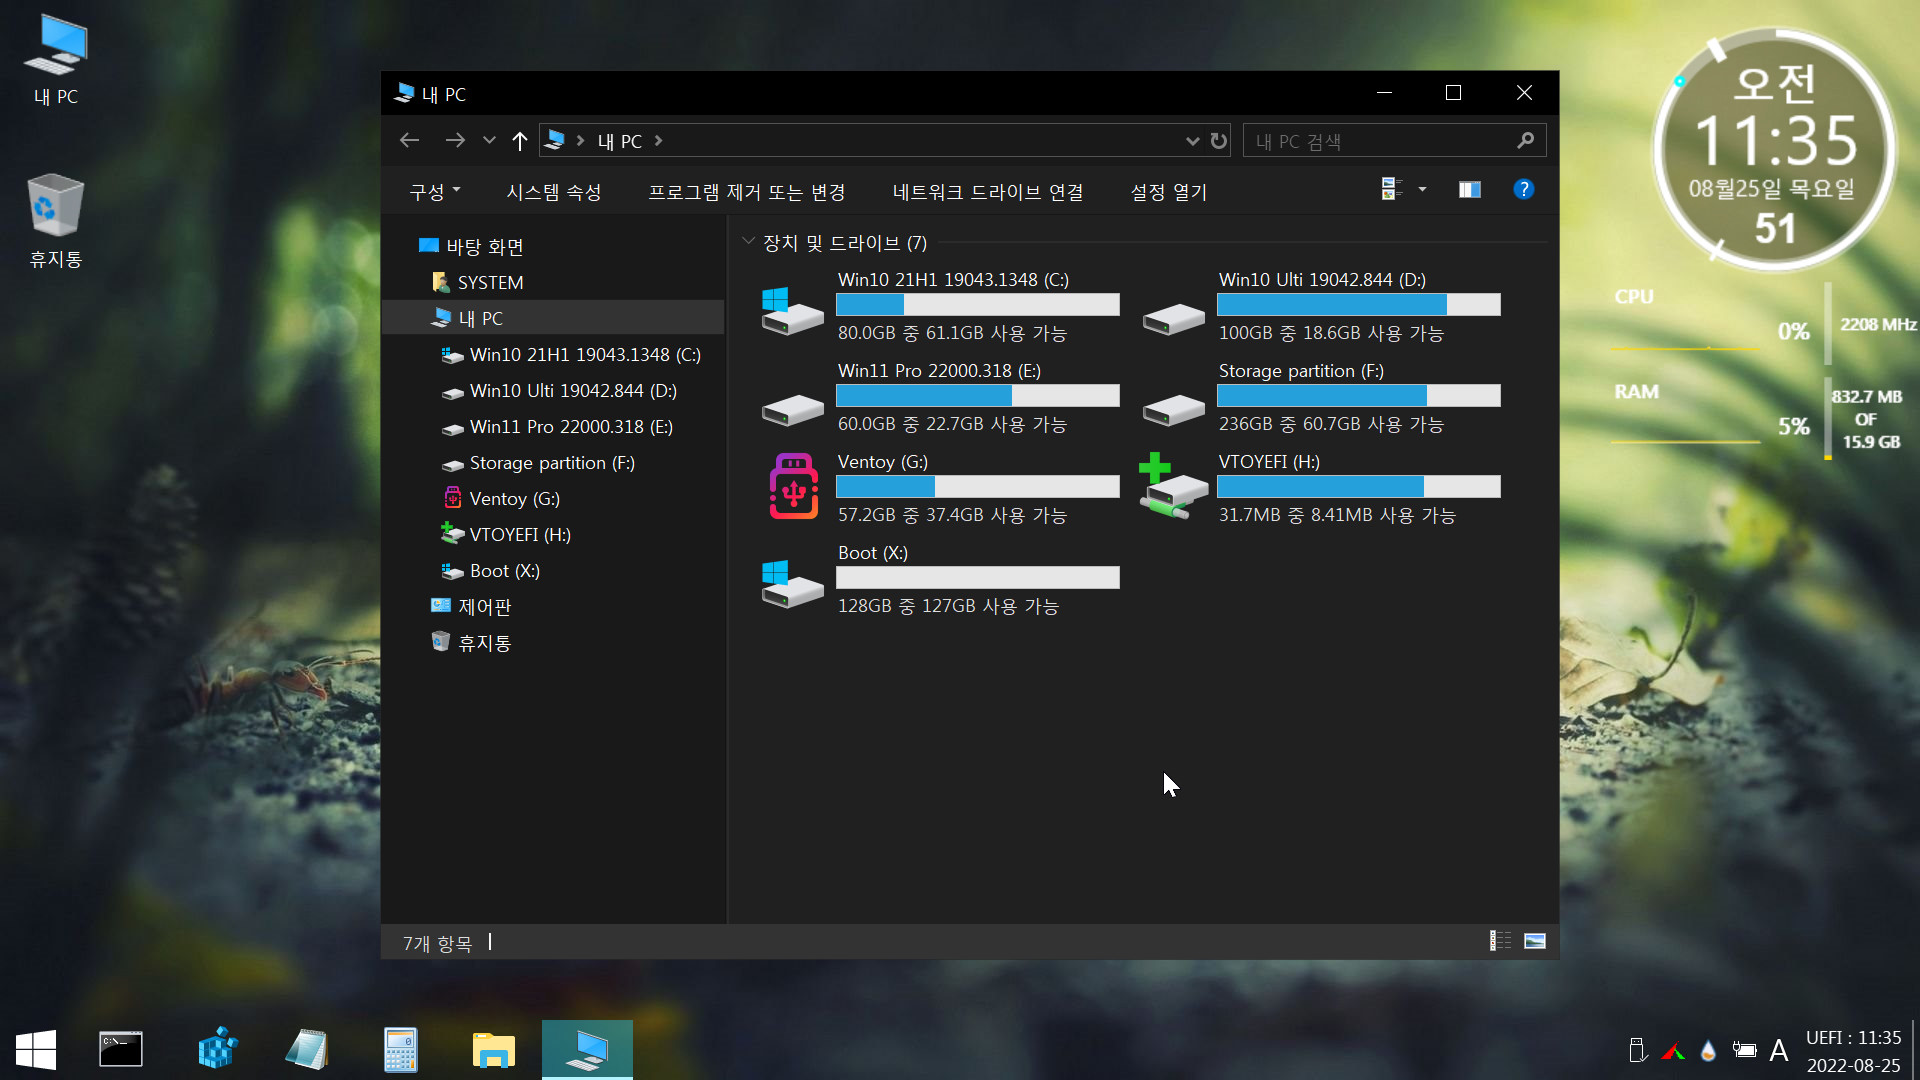Click the C: drive usage bar
Viewport: 1920px width, 1080px height.
tap(977, 304)
